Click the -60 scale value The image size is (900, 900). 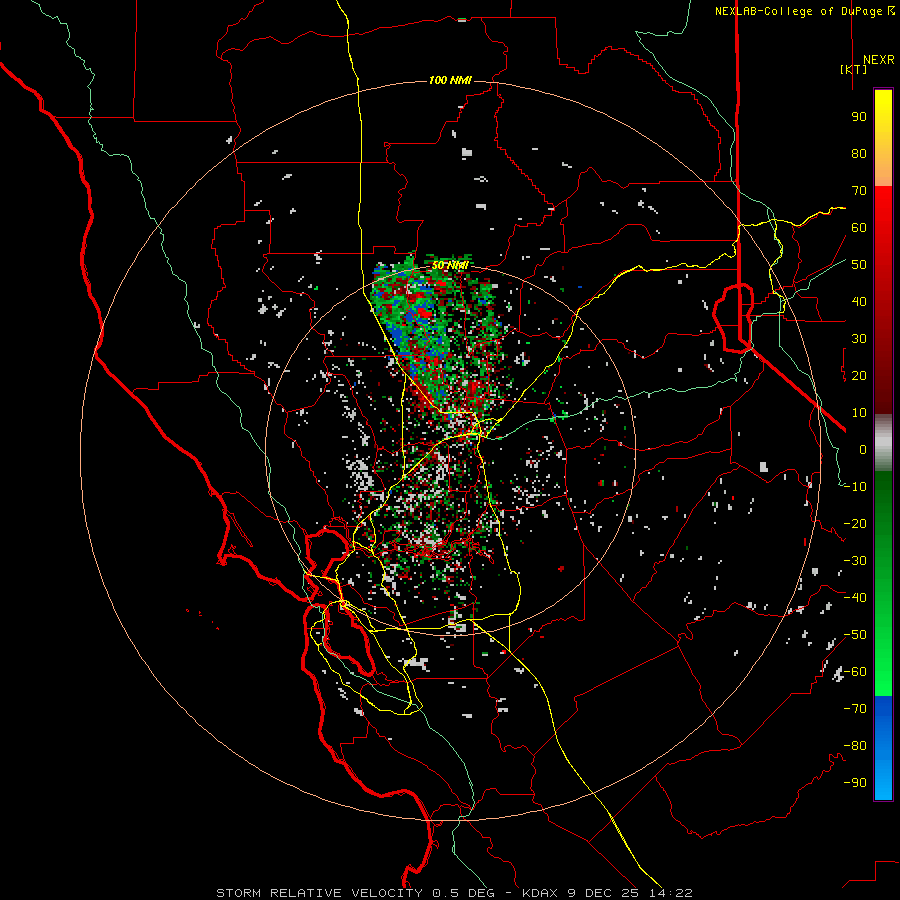pos(855,672)
